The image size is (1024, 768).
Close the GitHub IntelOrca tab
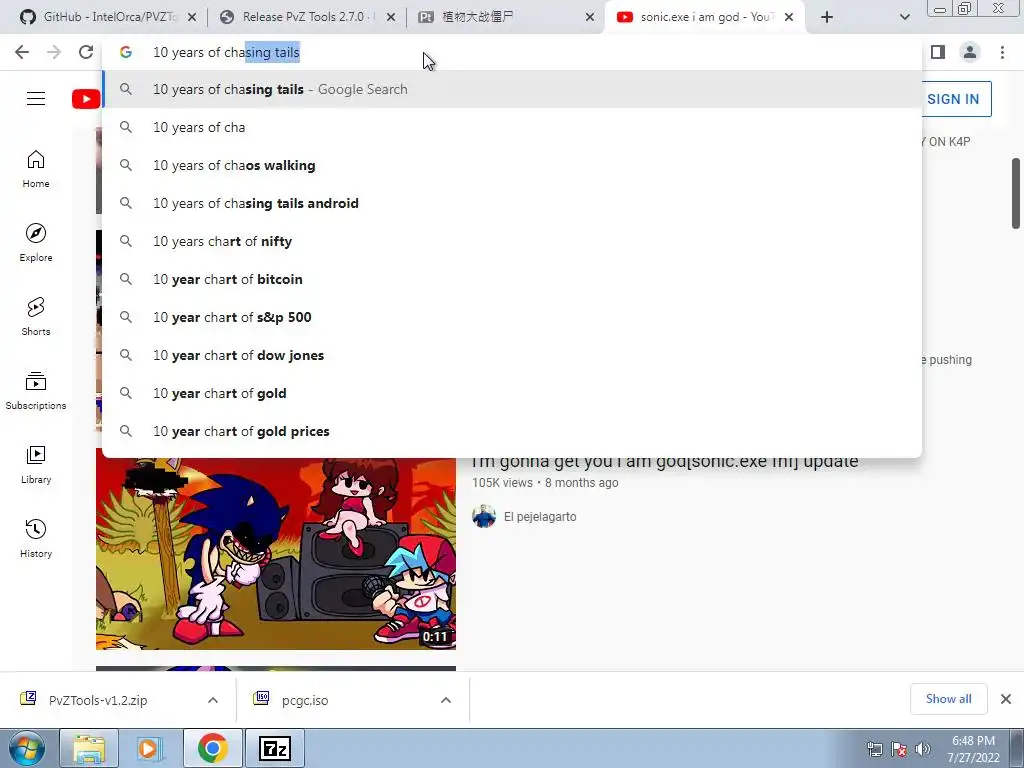tap(191, 18)
